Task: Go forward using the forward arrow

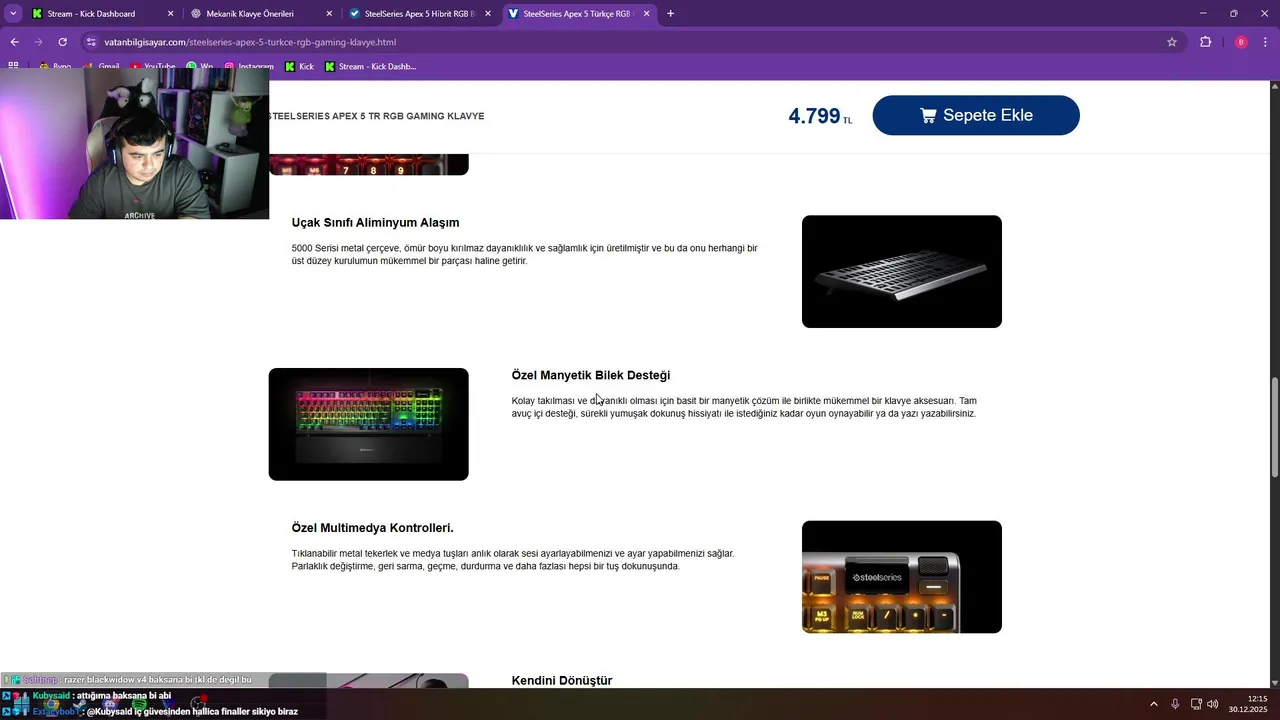Action: pyautogui.click(x=38, y=42)
